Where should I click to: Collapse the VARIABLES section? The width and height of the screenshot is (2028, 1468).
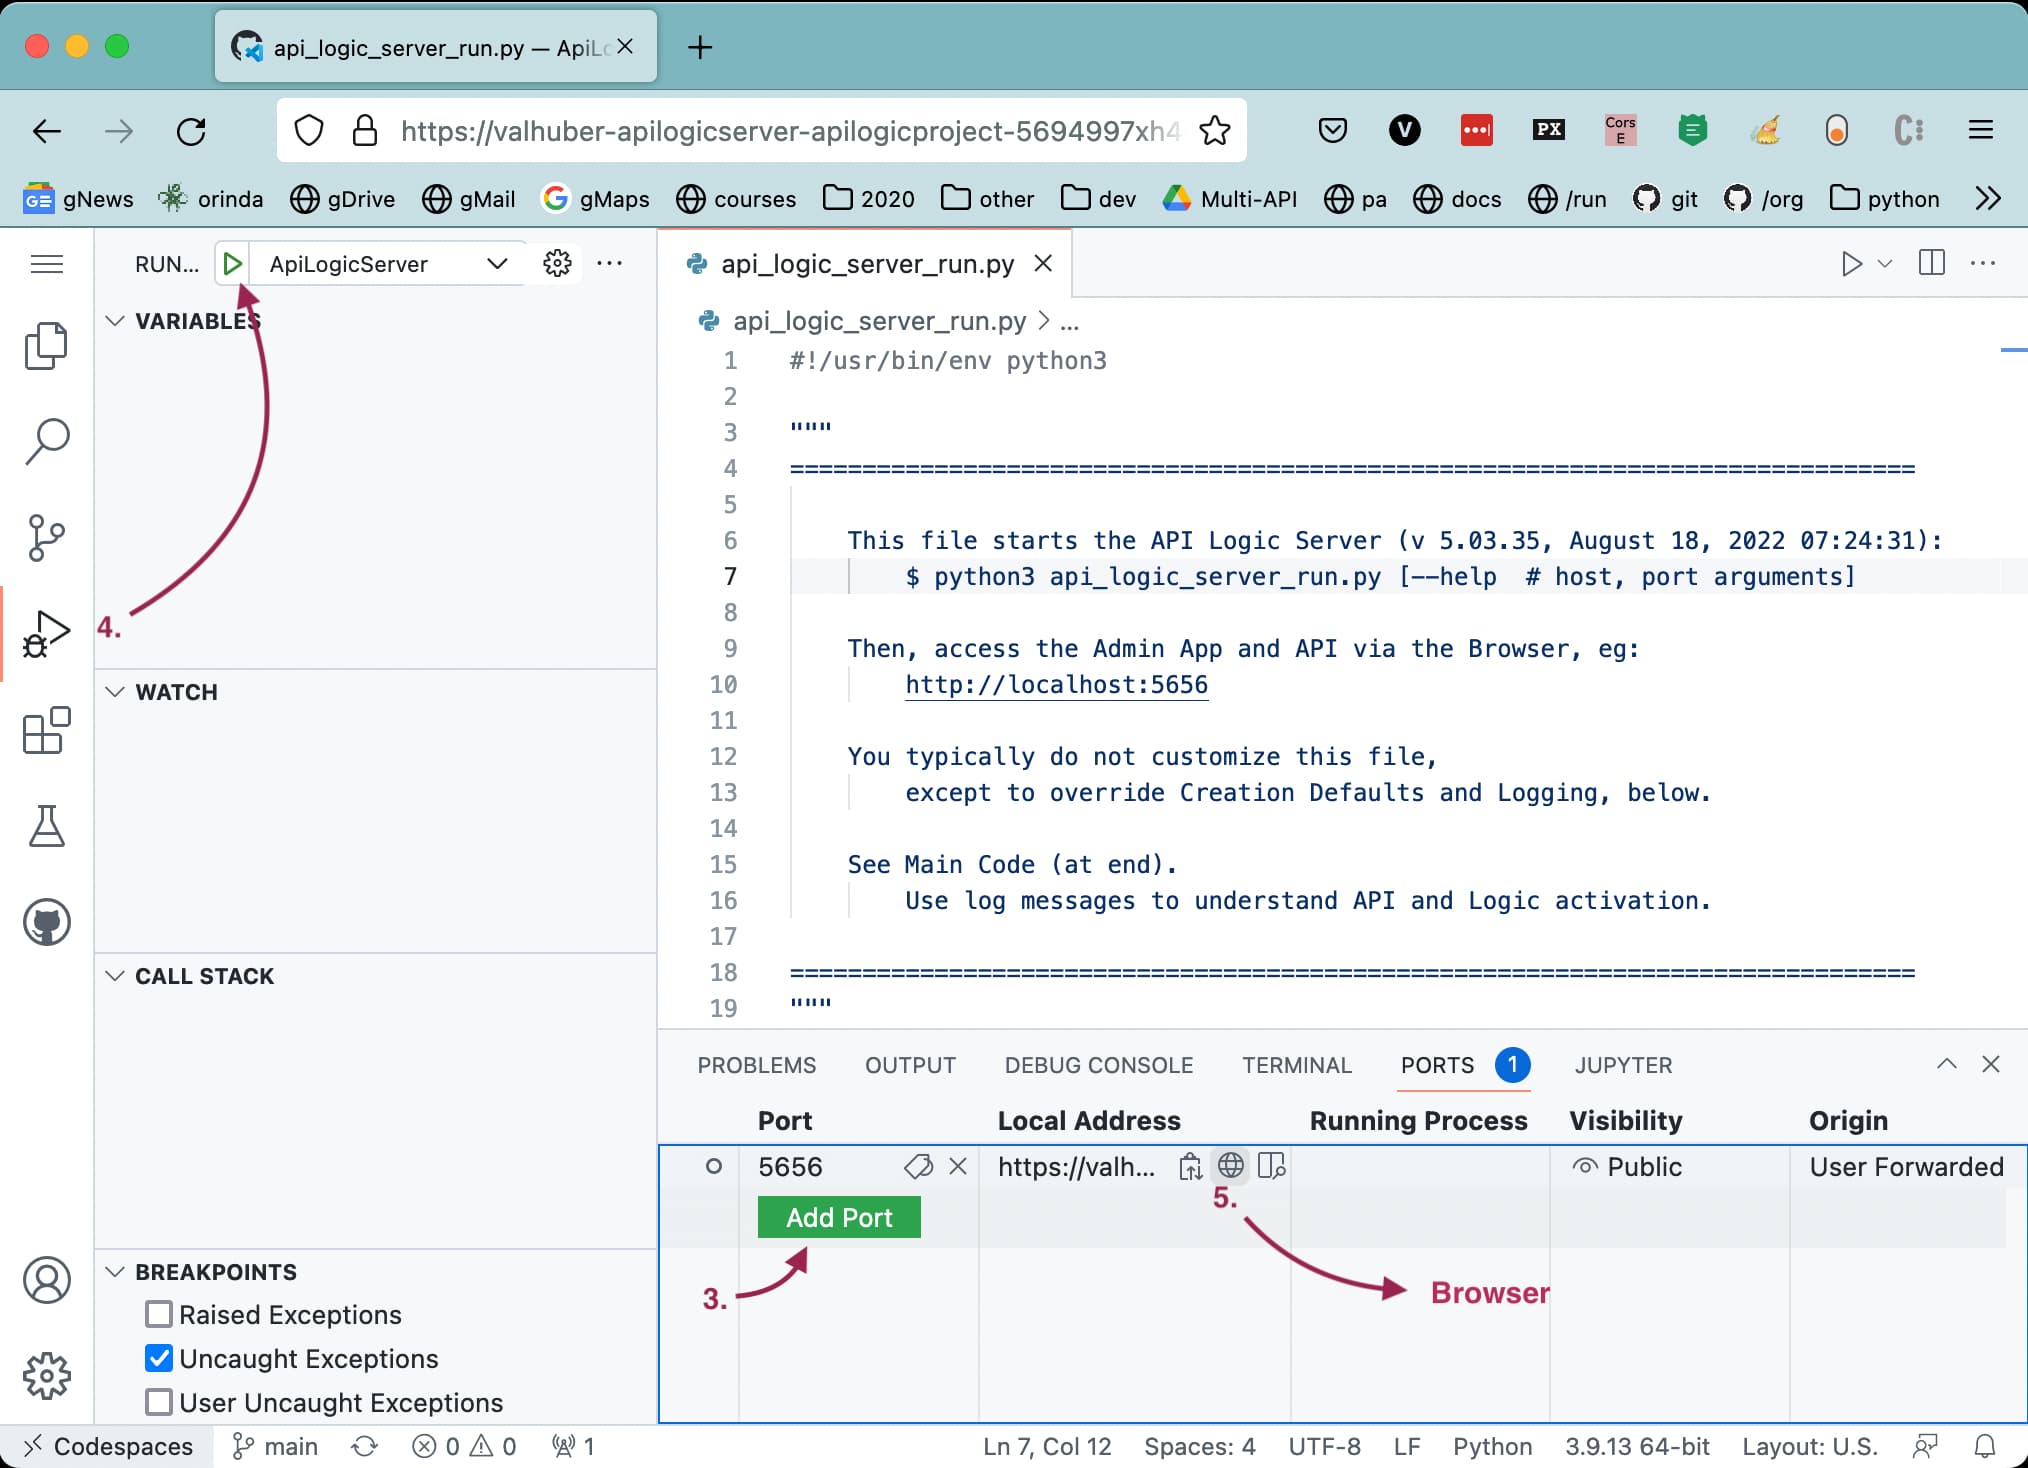pyautogui.click(x=116, y=321)
